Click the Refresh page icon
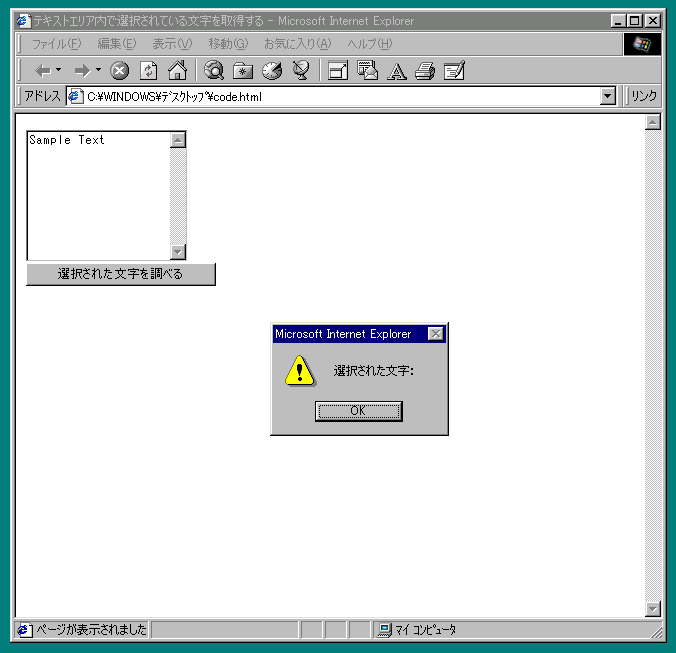The image size is (676, 653). pos(149,71)
